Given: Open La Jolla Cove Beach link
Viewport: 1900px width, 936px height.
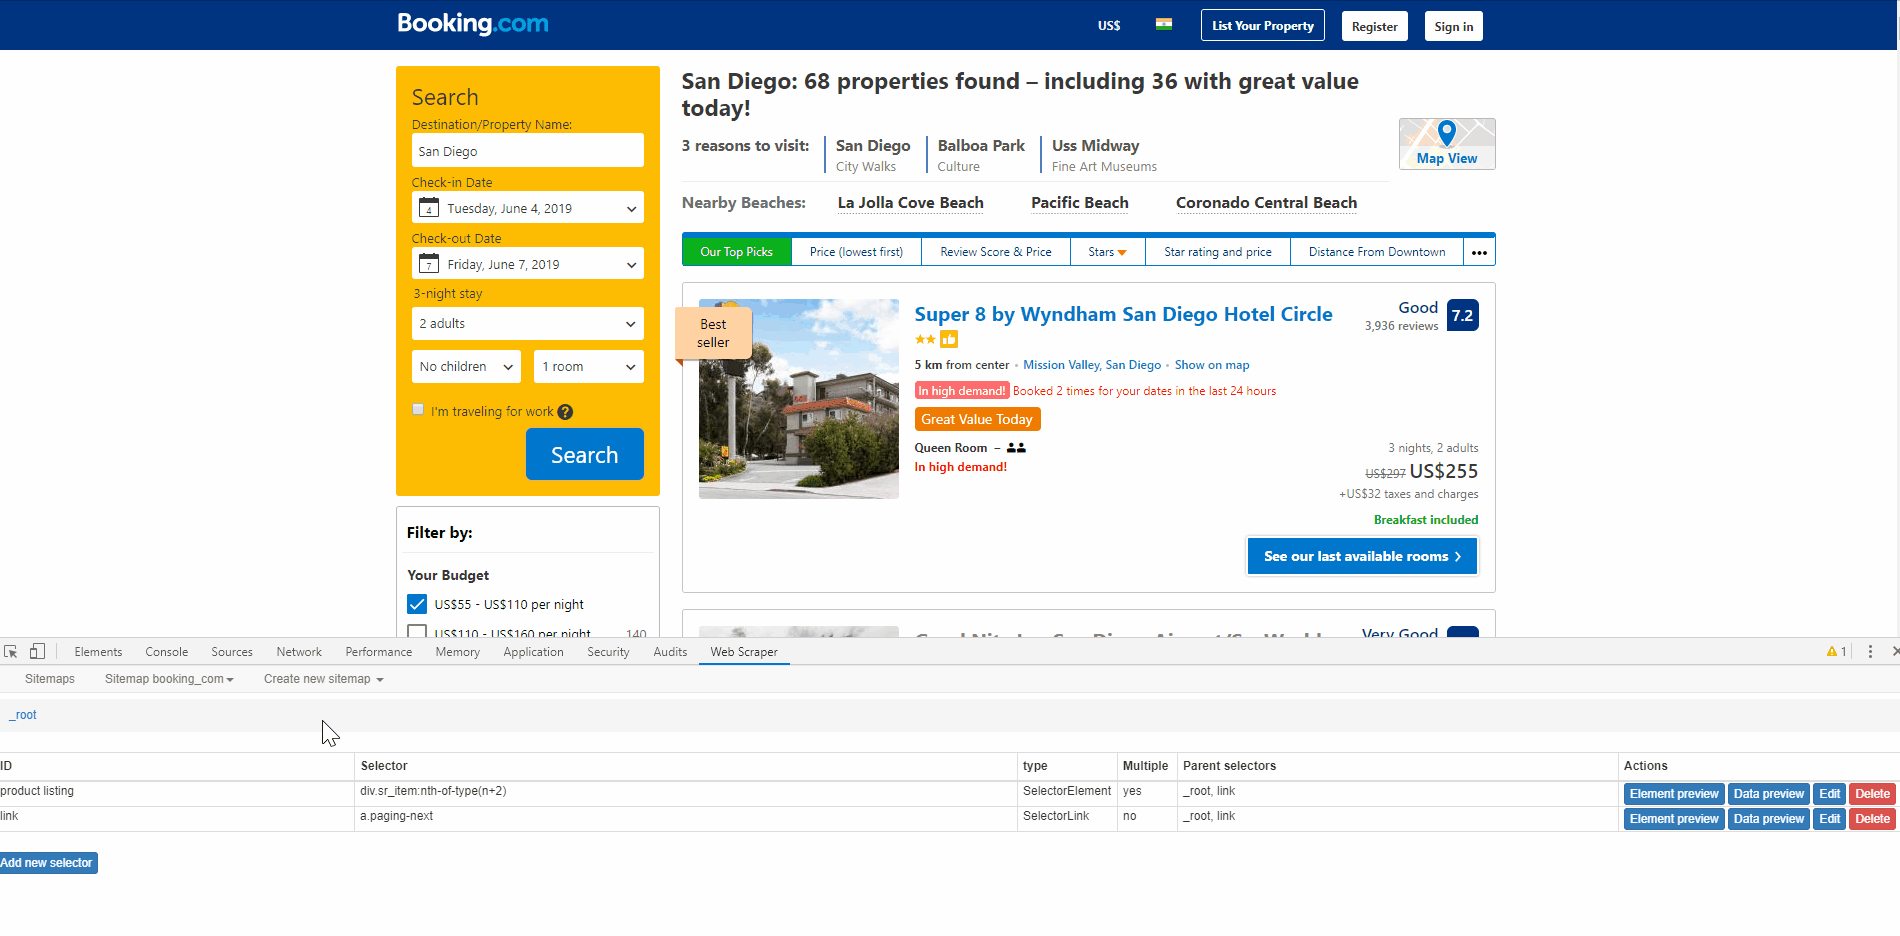Looking at the screenshot, I should click(910, 203).
